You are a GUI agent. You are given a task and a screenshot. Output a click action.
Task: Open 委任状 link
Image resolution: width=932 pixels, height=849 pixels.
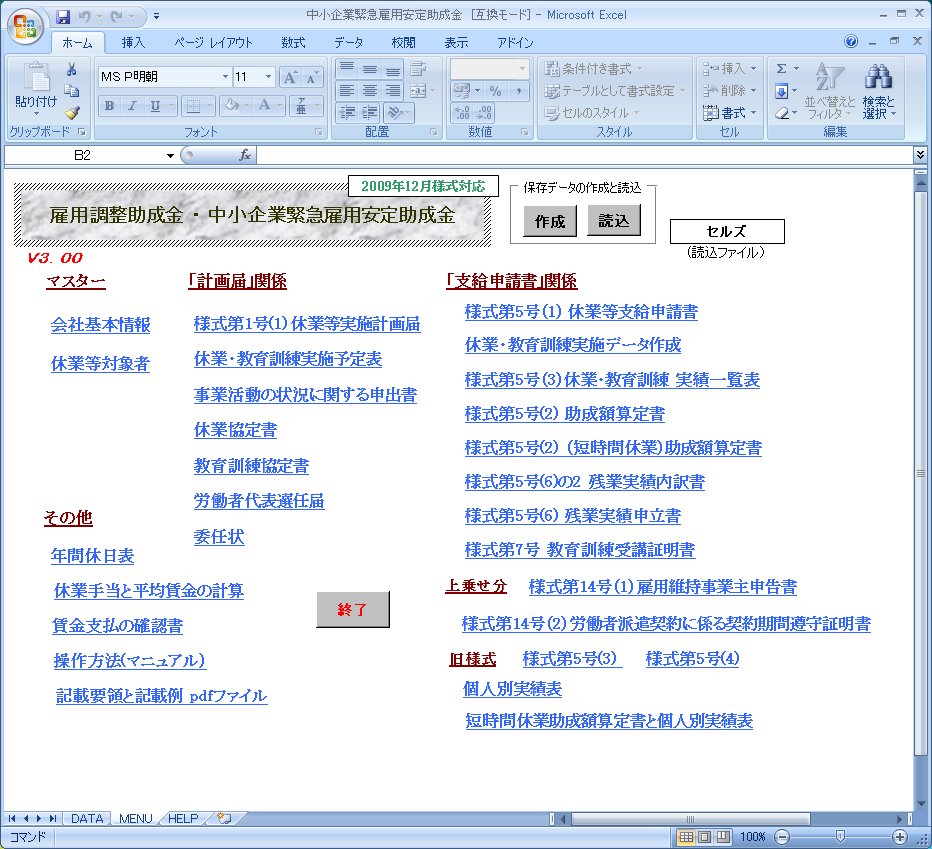click(219, 537)
